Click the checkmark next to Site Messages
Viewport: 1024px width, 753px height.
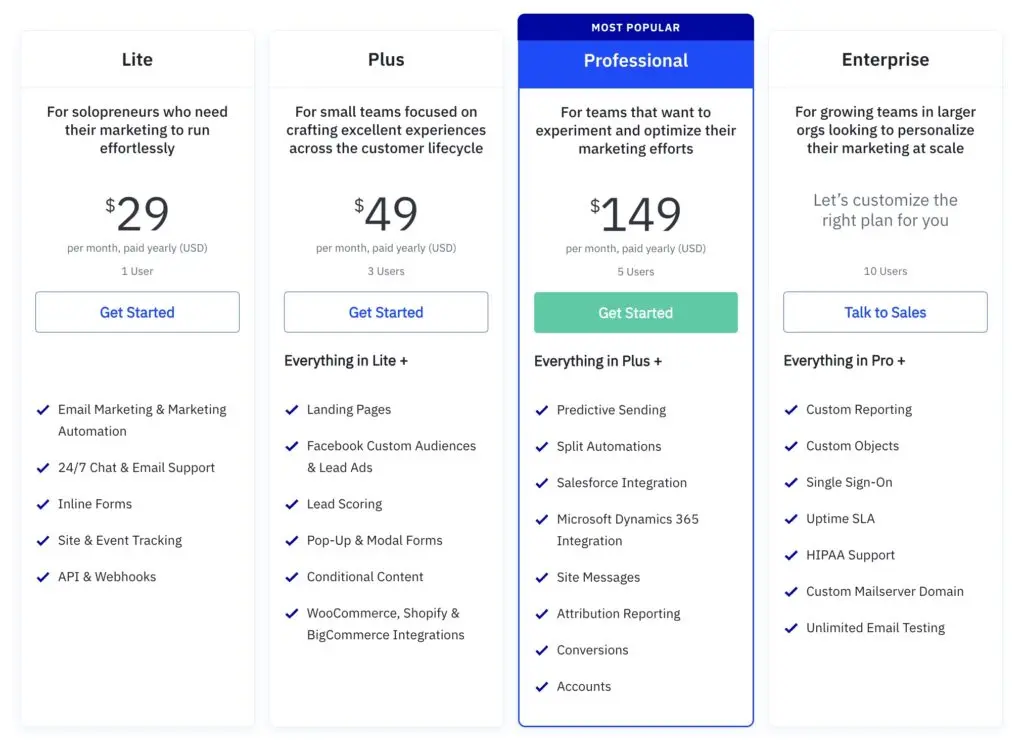pos(541,577)
